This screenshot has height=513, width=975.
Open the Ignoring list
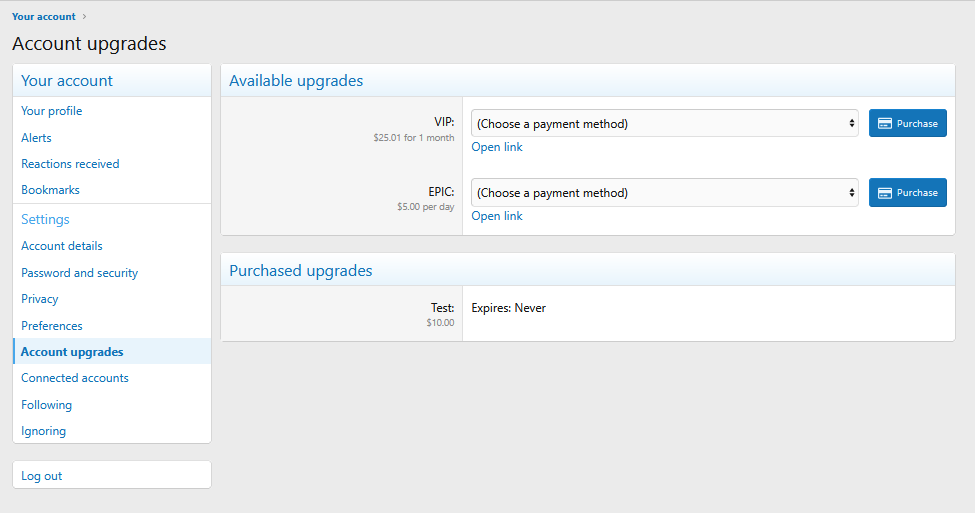(44, 431)
